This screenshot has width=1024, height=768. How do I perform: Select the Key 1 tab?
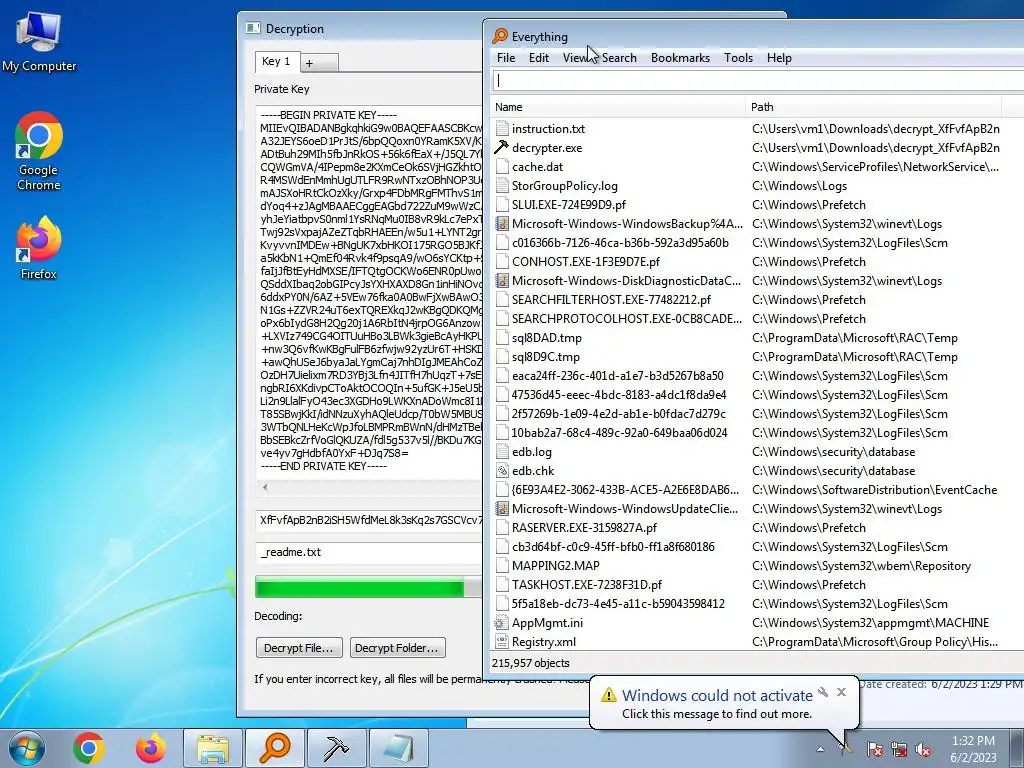[x=276, y=61]
